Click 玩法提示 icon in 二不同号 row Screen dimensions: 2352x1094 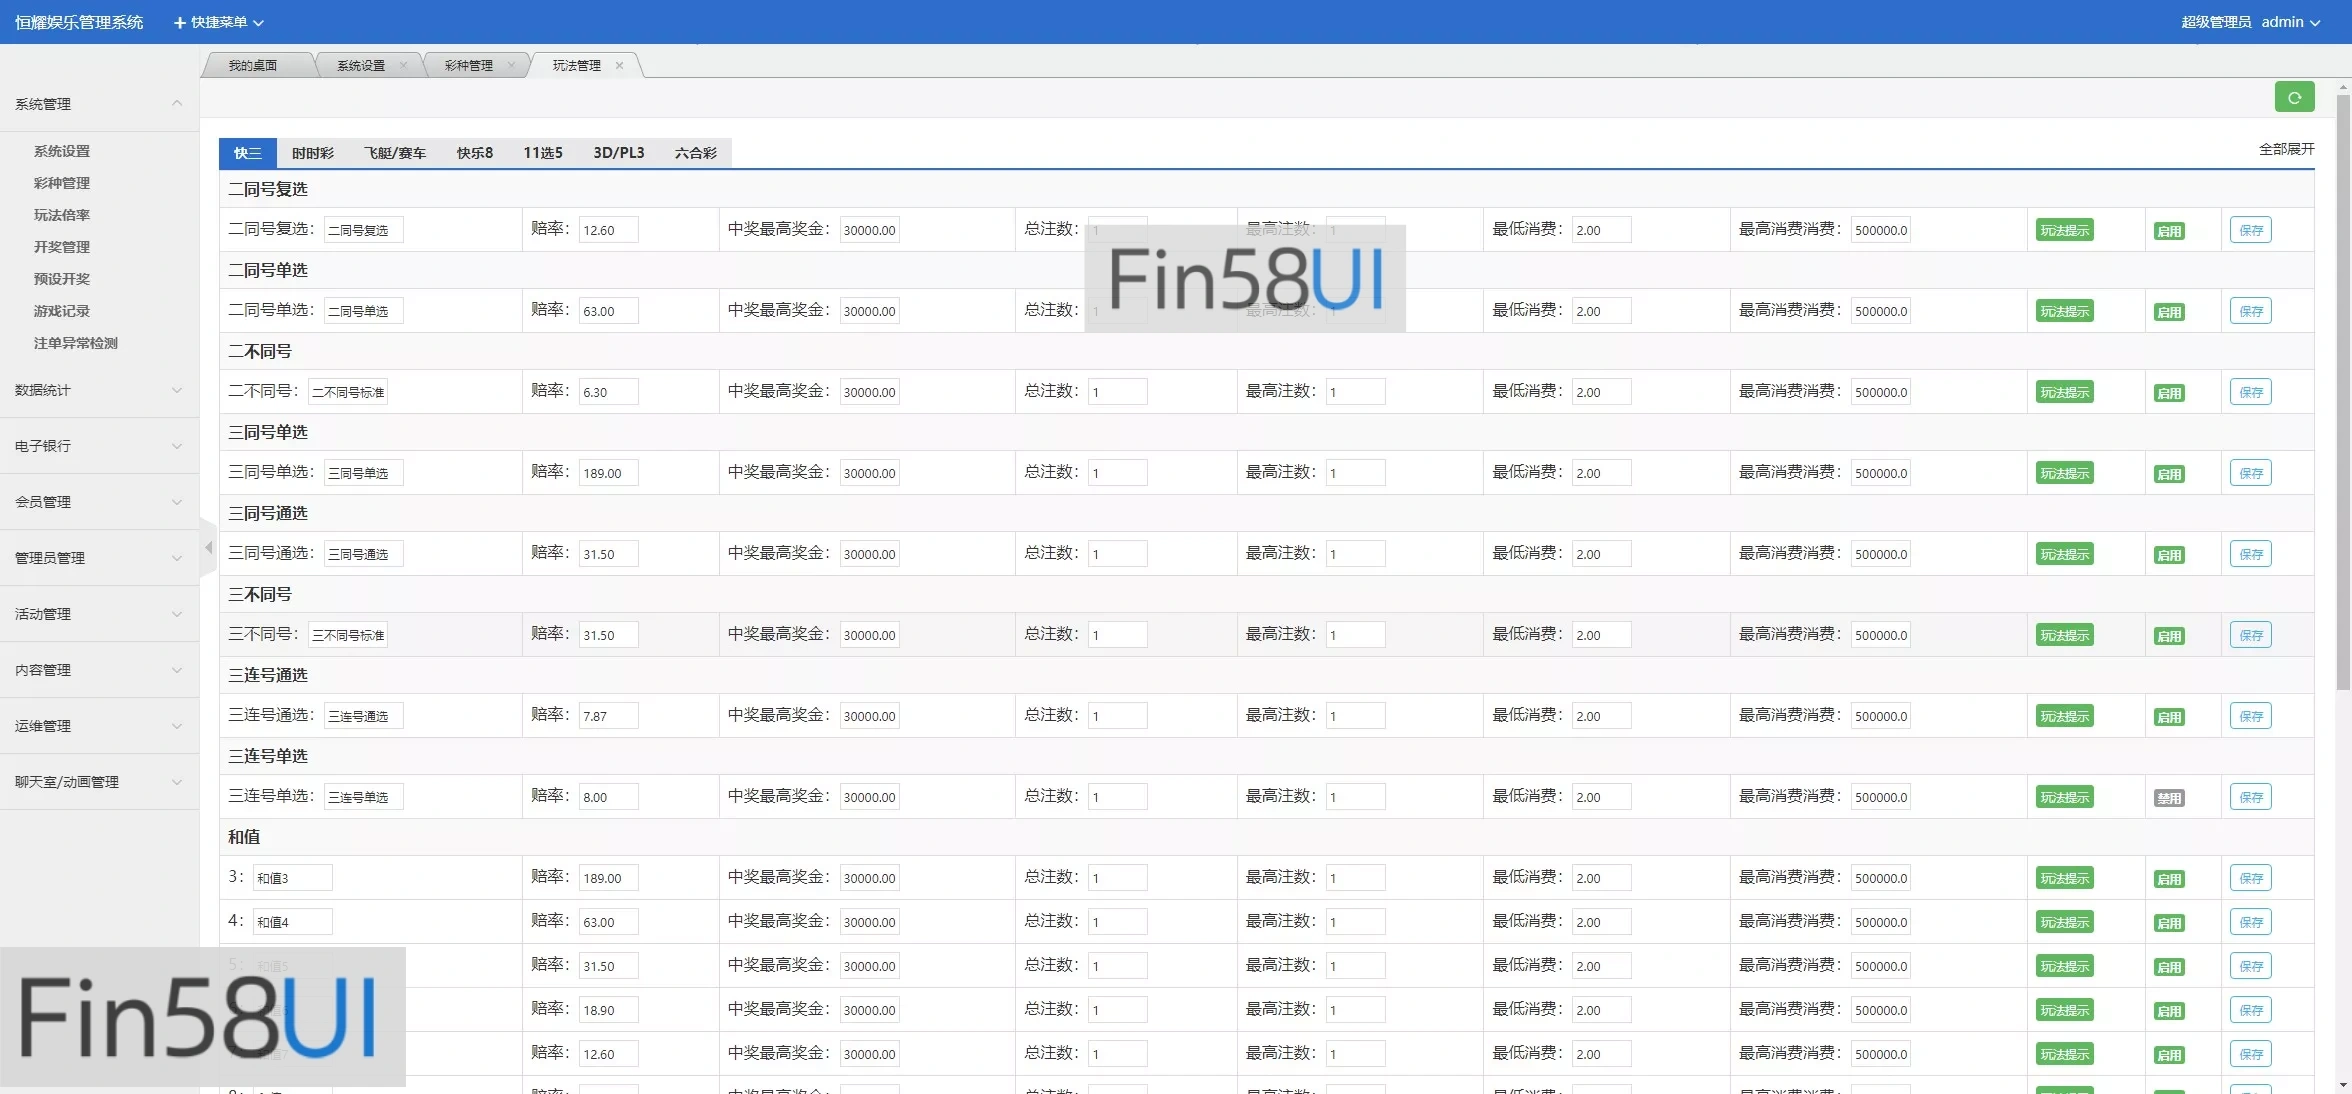[2064, 392]
